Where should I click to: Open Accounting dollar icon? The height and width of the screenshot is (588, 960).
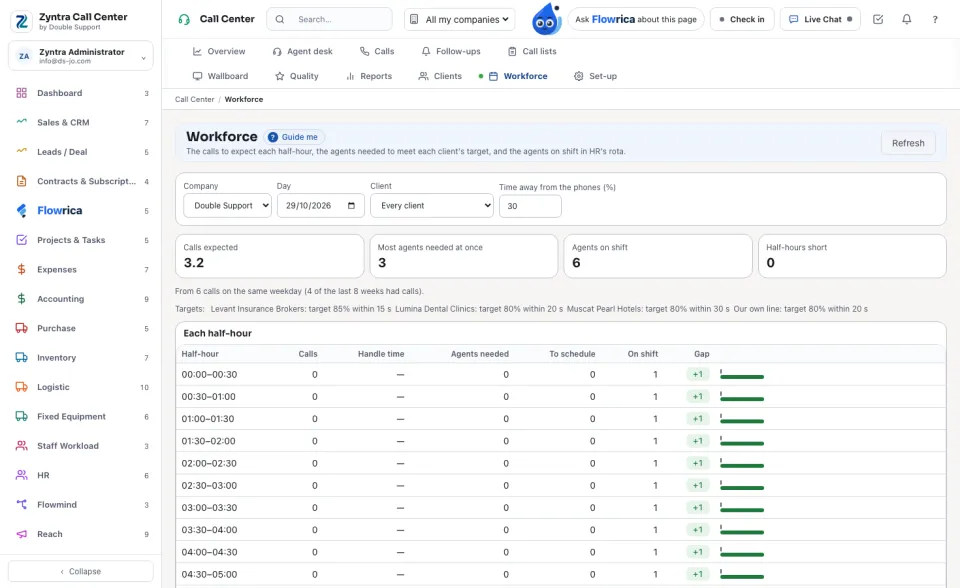pos(21,299)
